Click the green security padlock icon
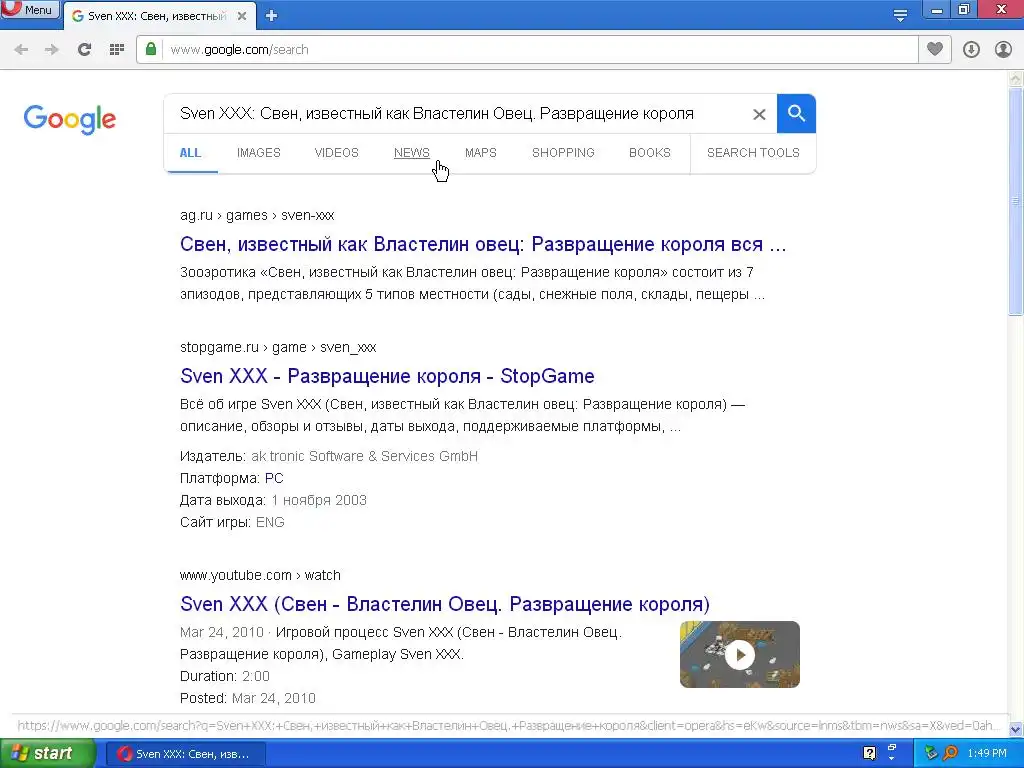The width and height of the screenshot is (1024, 768). 151,49
